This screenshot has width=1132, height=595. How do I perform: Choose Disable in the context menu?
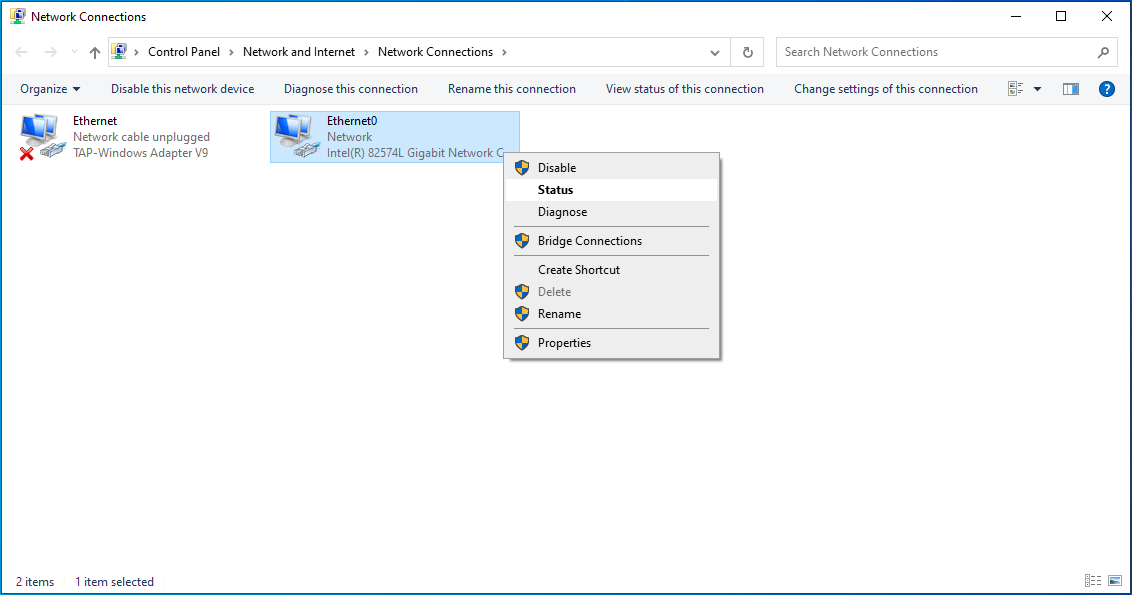click(x=556, y=168)
